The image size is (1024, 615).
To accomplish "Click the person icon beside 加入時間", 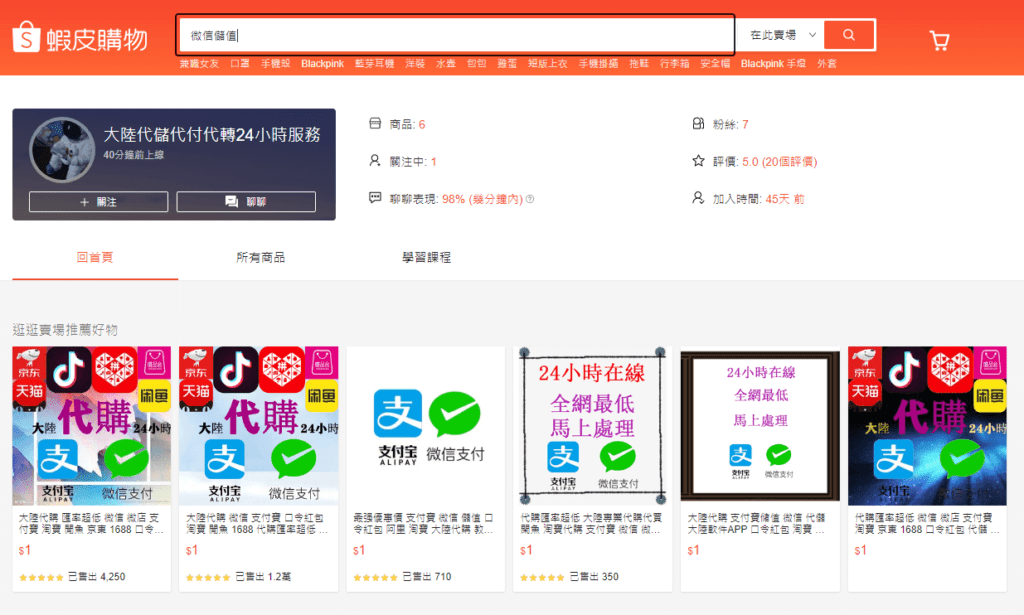I will (x=698, y=198).
